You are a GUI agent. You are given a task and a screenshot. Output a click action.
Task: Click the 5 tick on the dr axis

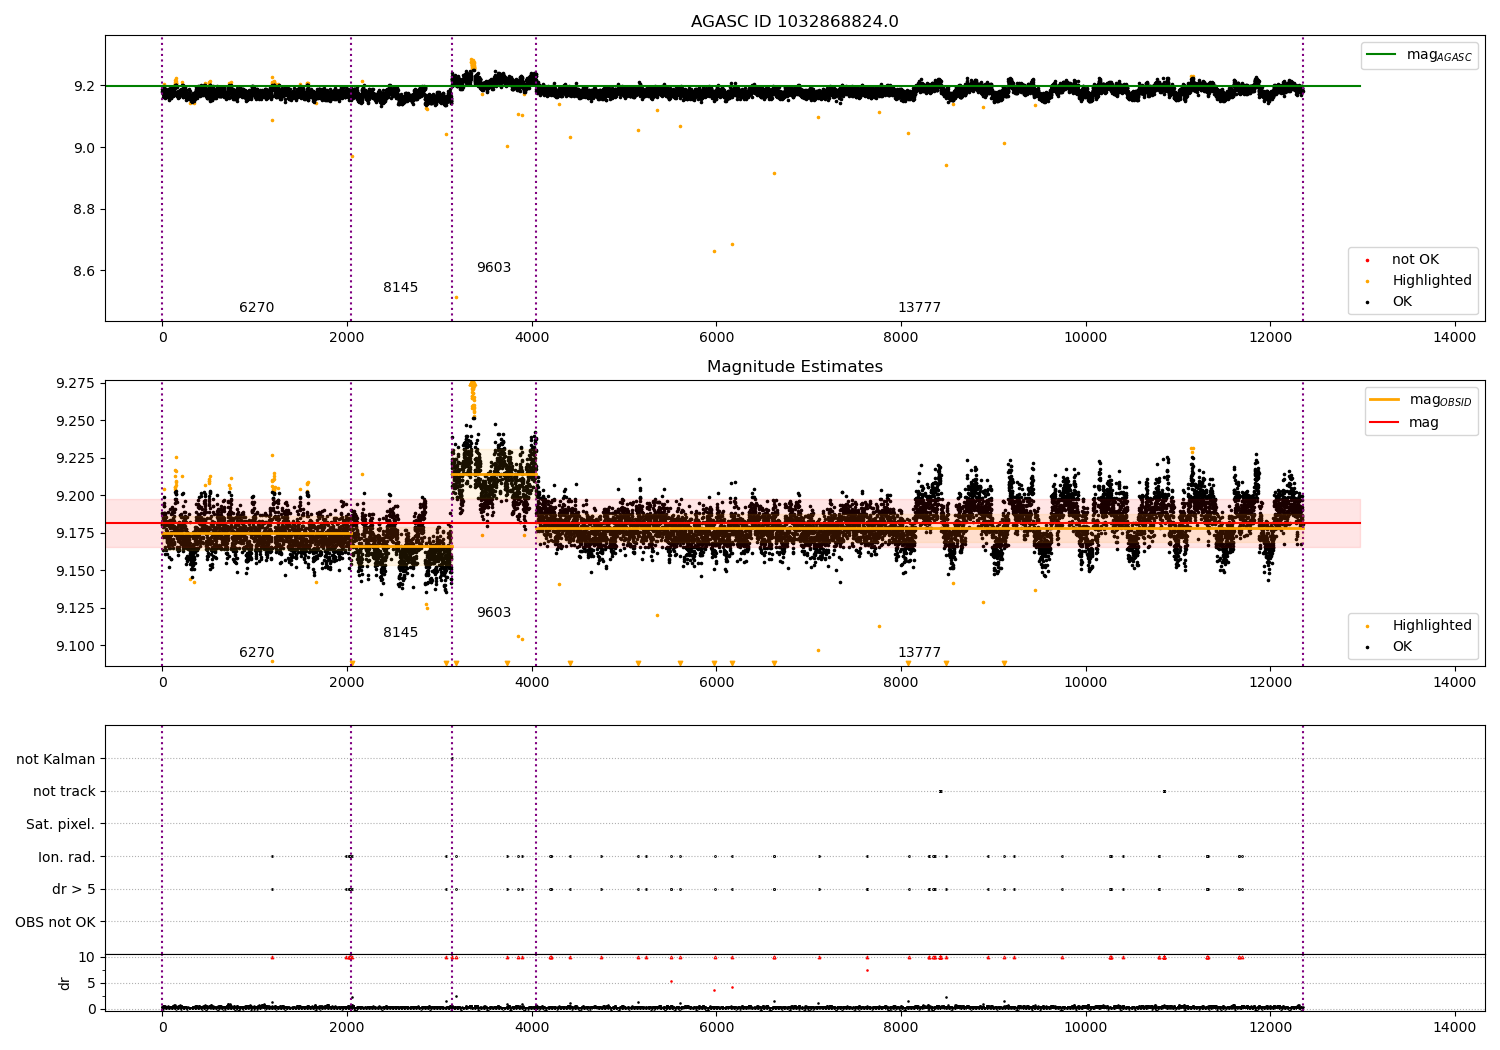92,984
